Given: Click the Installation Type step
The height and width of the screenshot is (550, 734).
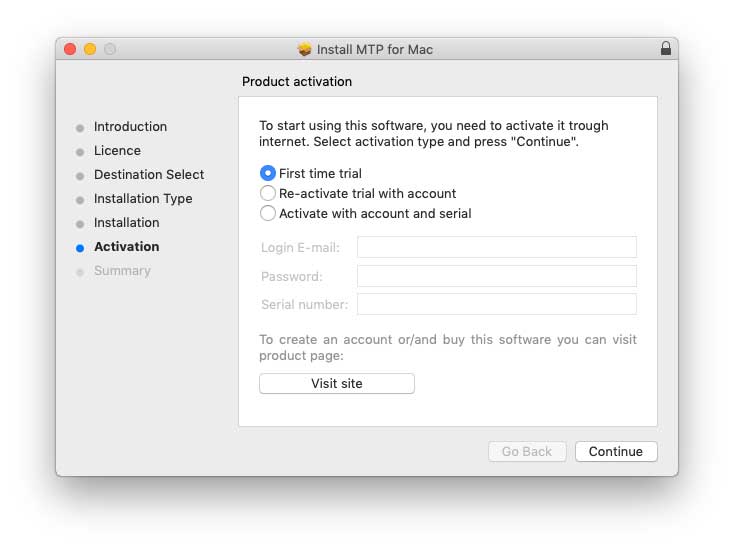Looking at the screenshot, I should (x=143, y=198).
